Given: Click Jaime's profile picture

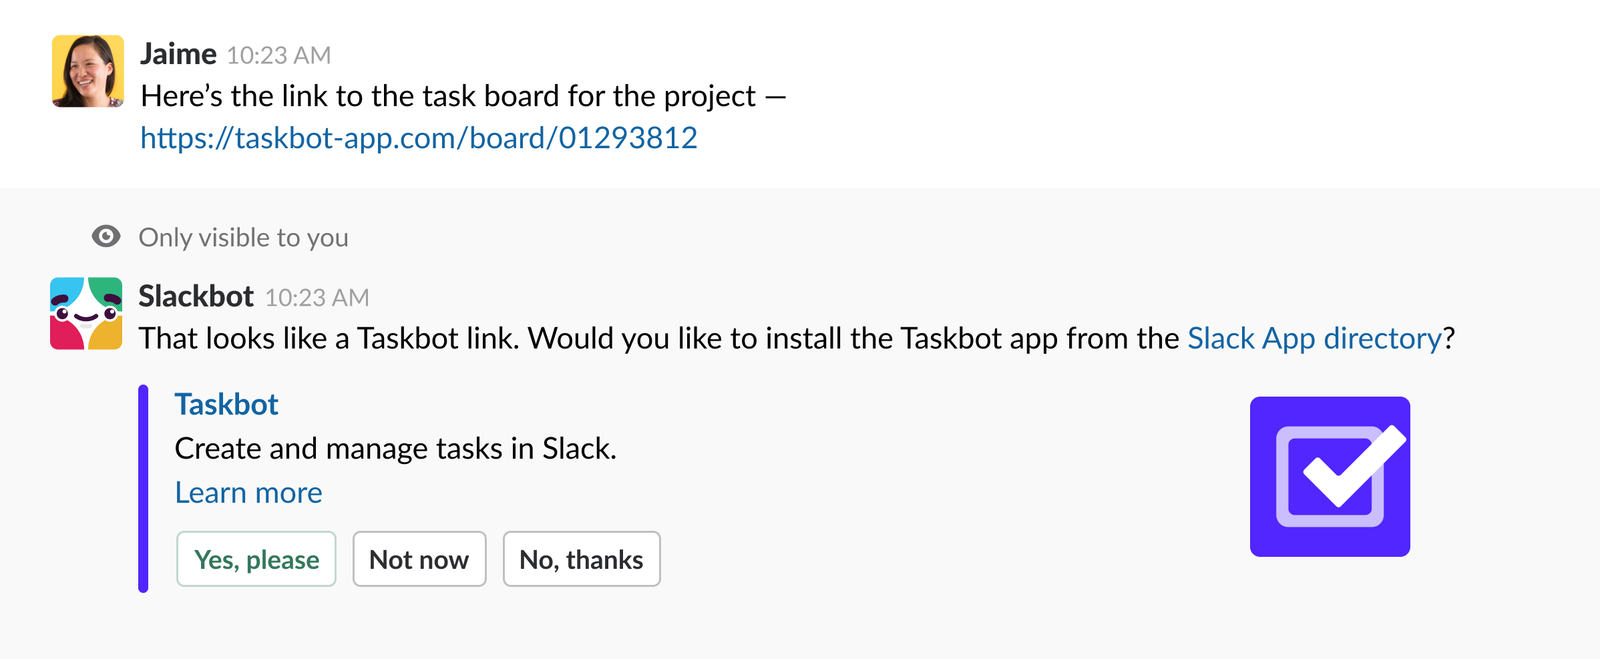Looking at the screenshot, I should pos(86,71).
